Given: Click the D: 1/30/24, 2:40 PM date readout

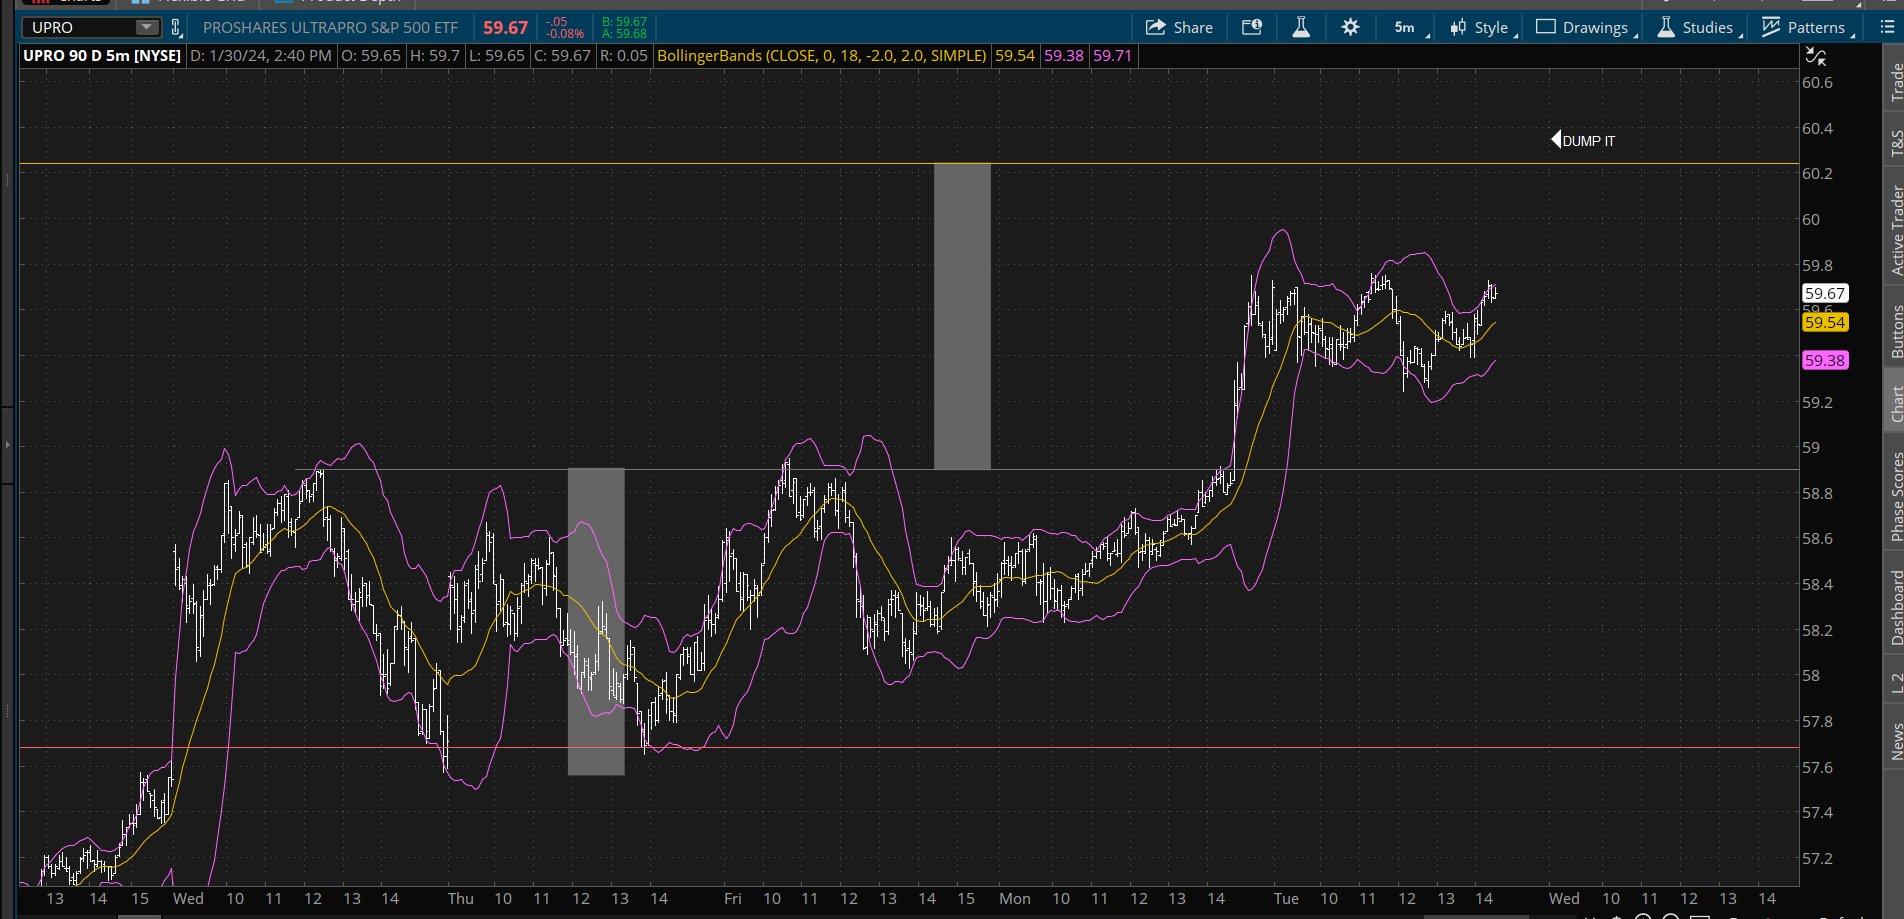Looking at the screenshot, I should point(261,56).
